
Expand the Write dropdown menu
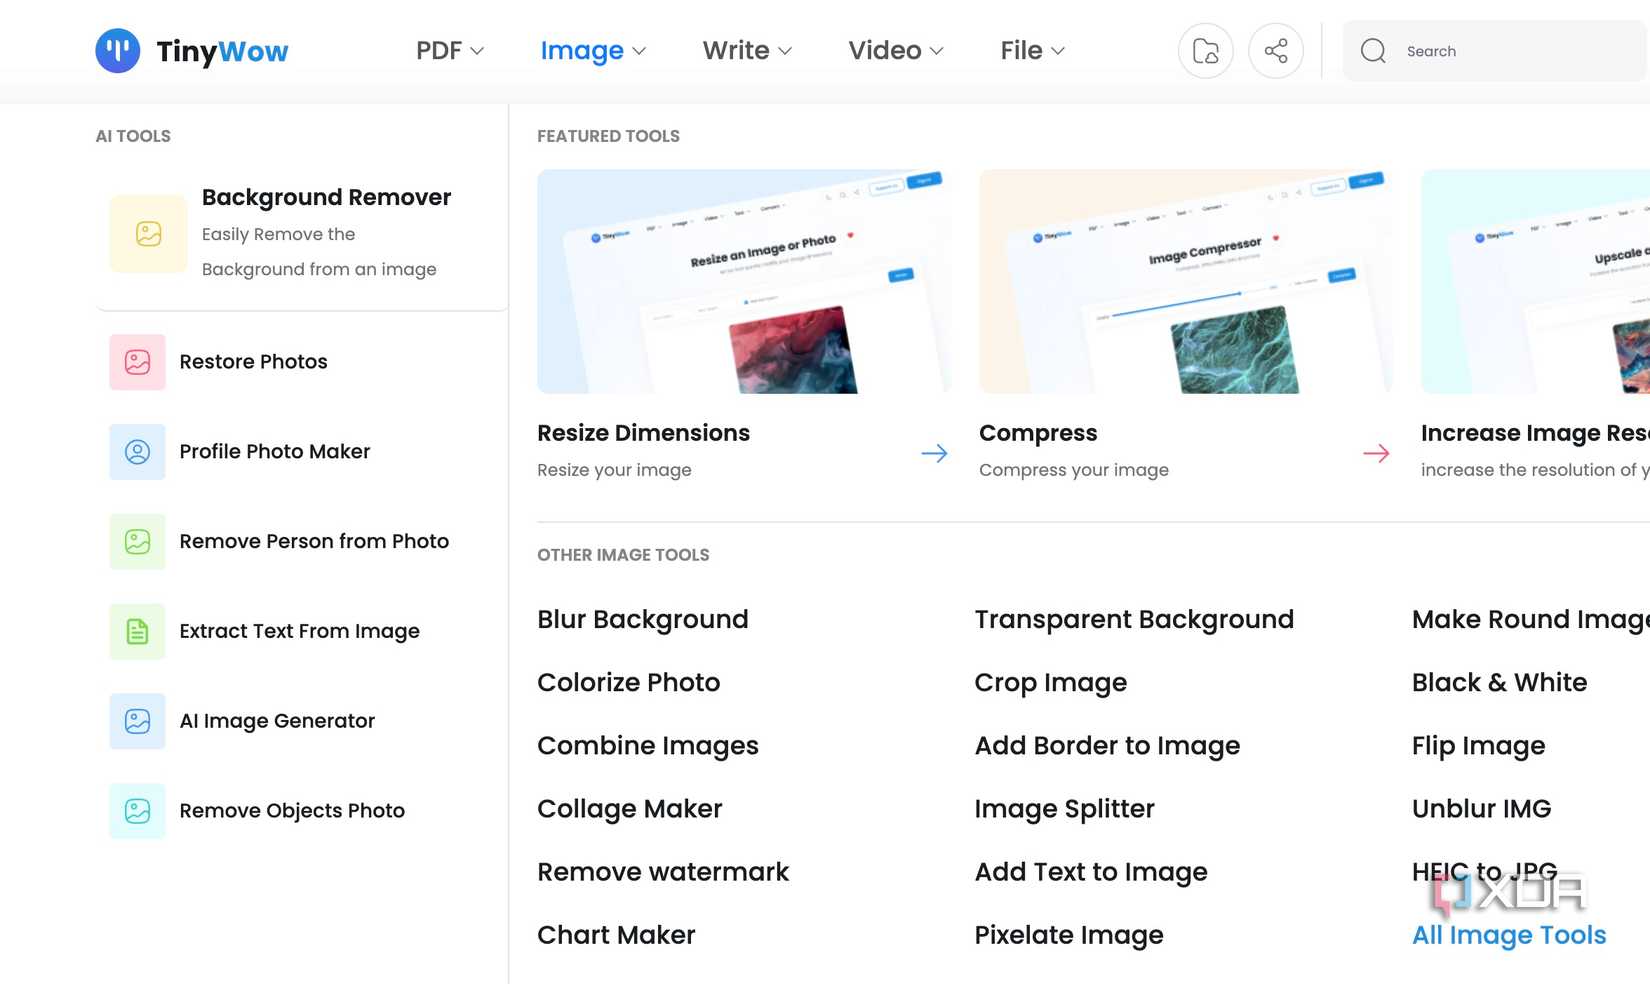[747, 51]
